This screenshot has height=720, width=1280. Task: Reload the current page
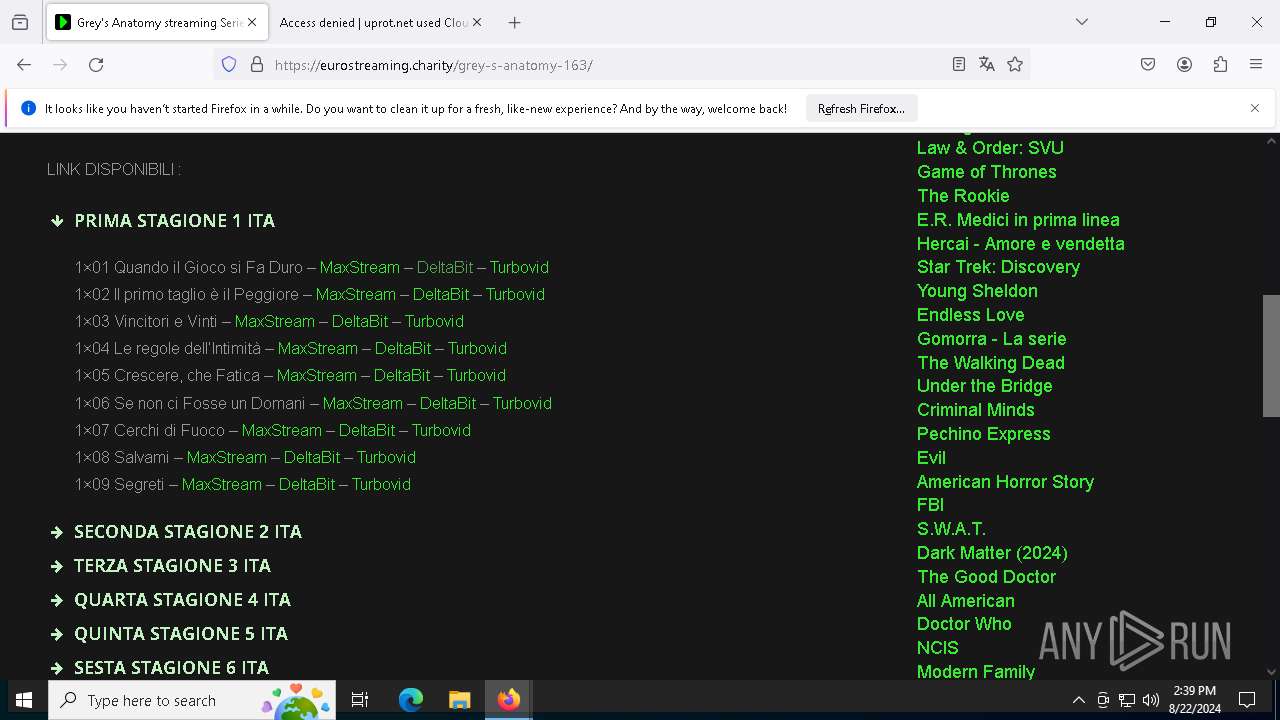pyautogui.click(x=96, y=64)
